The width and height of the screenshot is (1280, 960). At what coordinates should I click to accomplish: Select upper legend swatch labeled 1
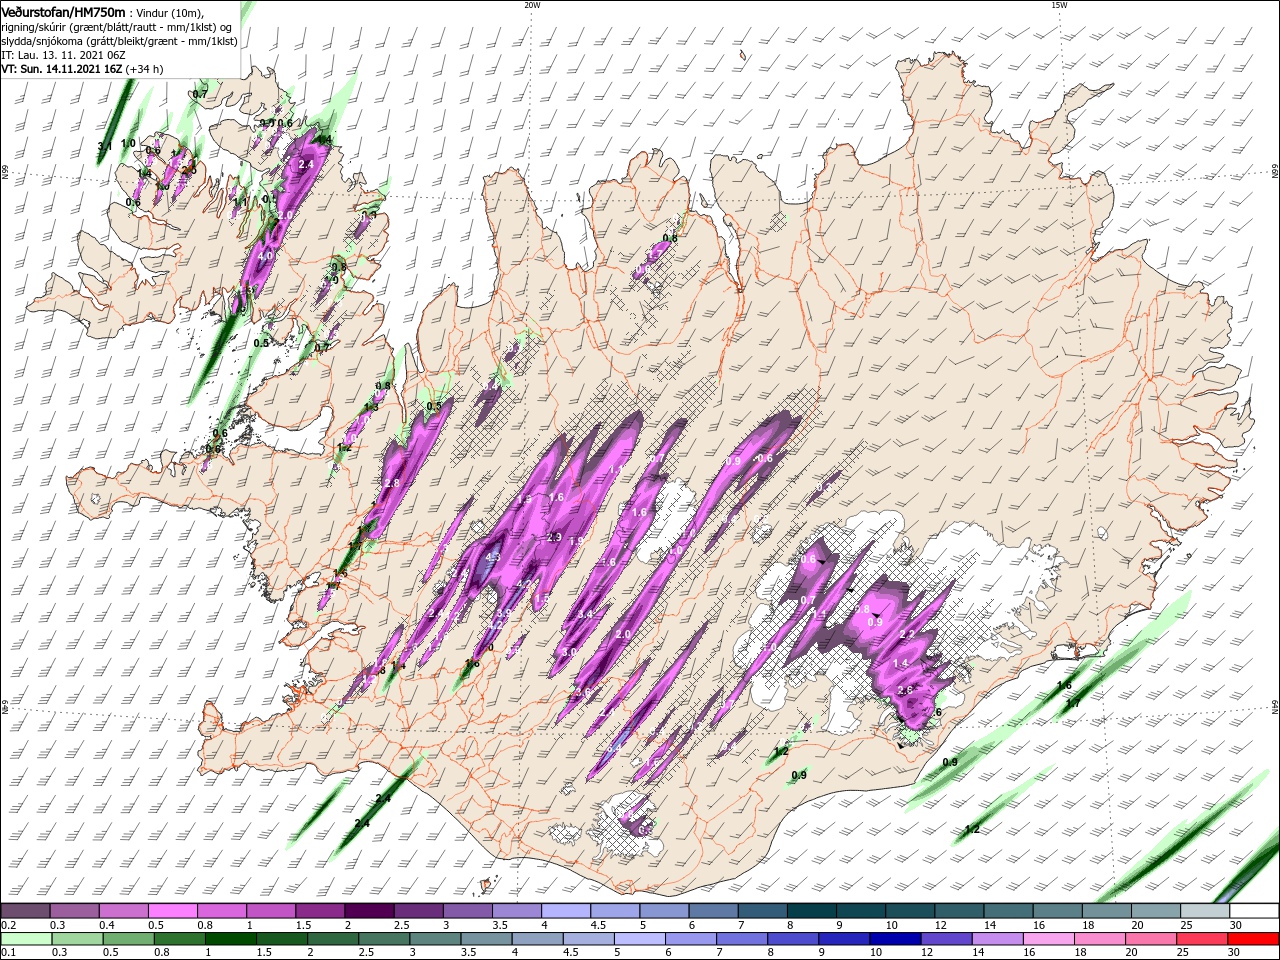pos(270,911)
